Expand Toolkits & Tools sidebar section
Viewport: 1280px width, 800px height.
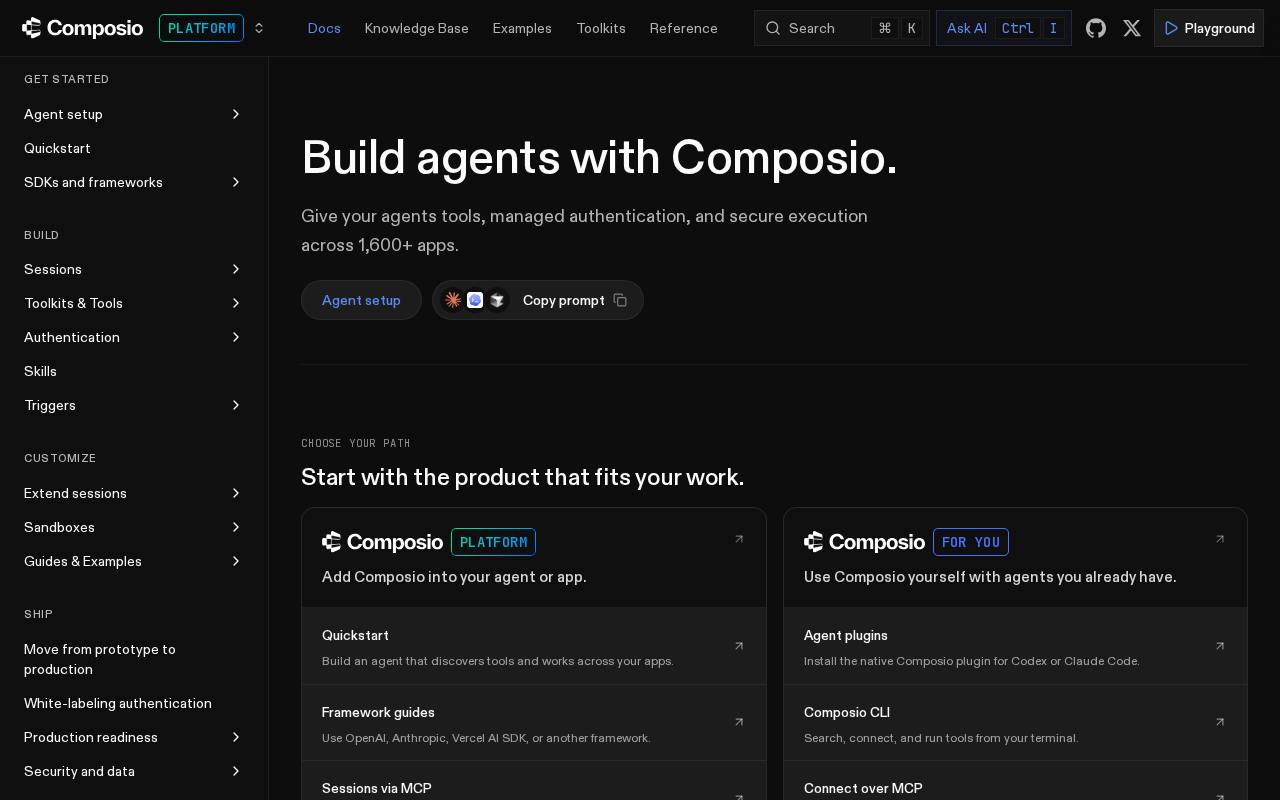point(236,303)
